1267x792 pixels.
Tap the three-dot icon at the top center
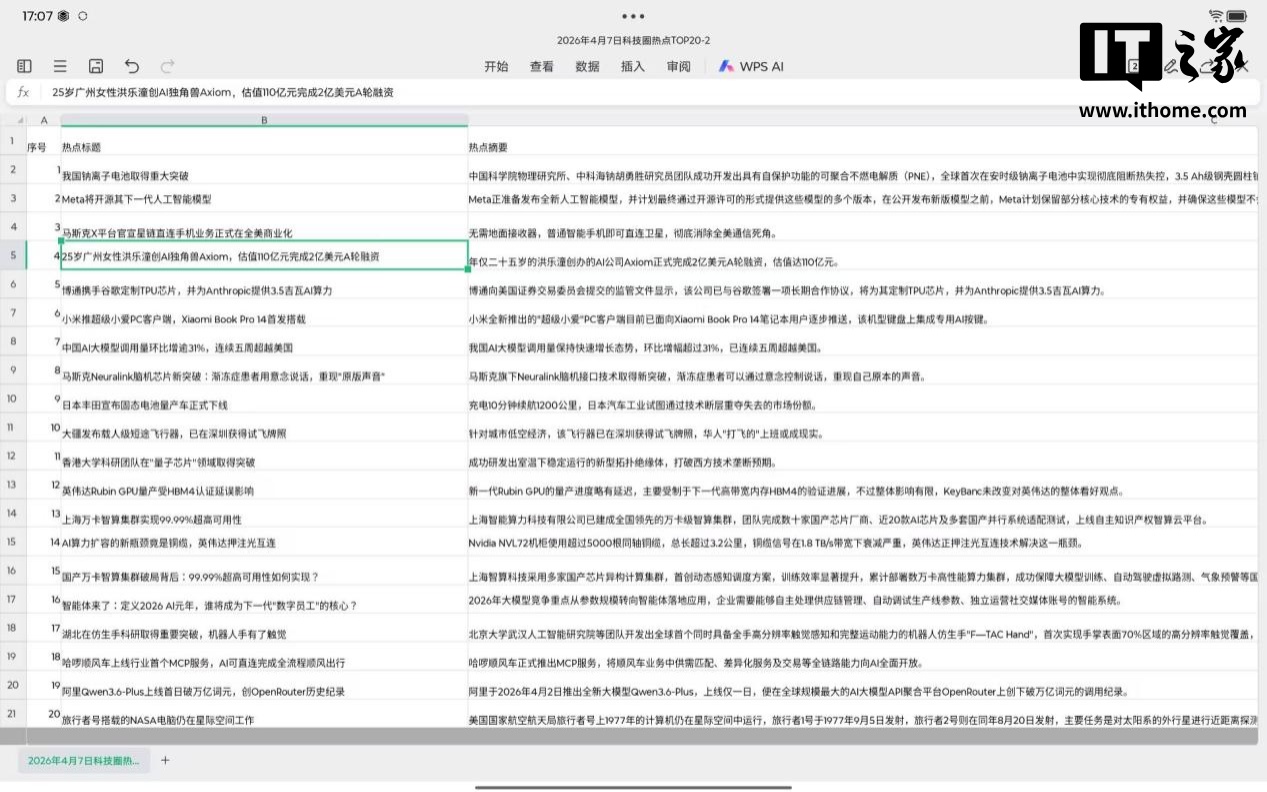633,16
